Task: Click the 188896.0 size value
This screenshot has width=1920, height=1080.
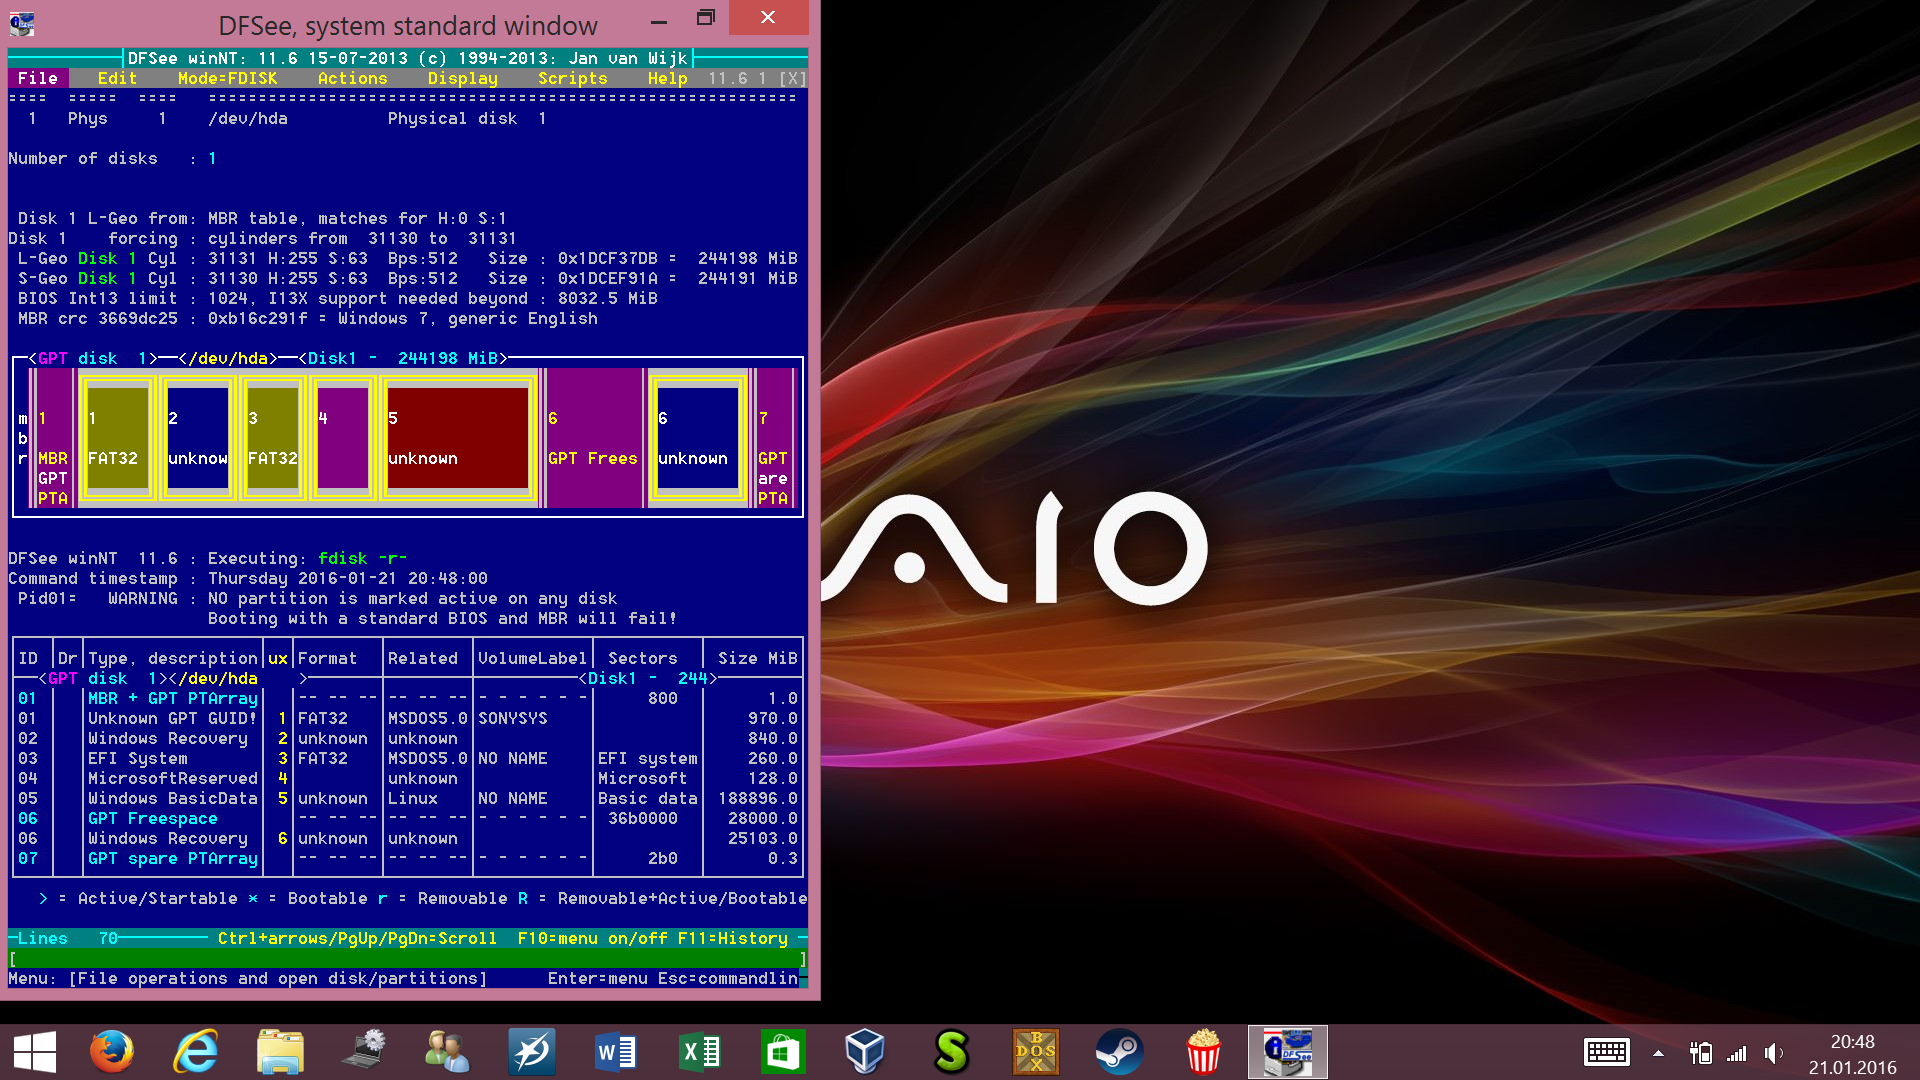Action: (x=757, y=798)
